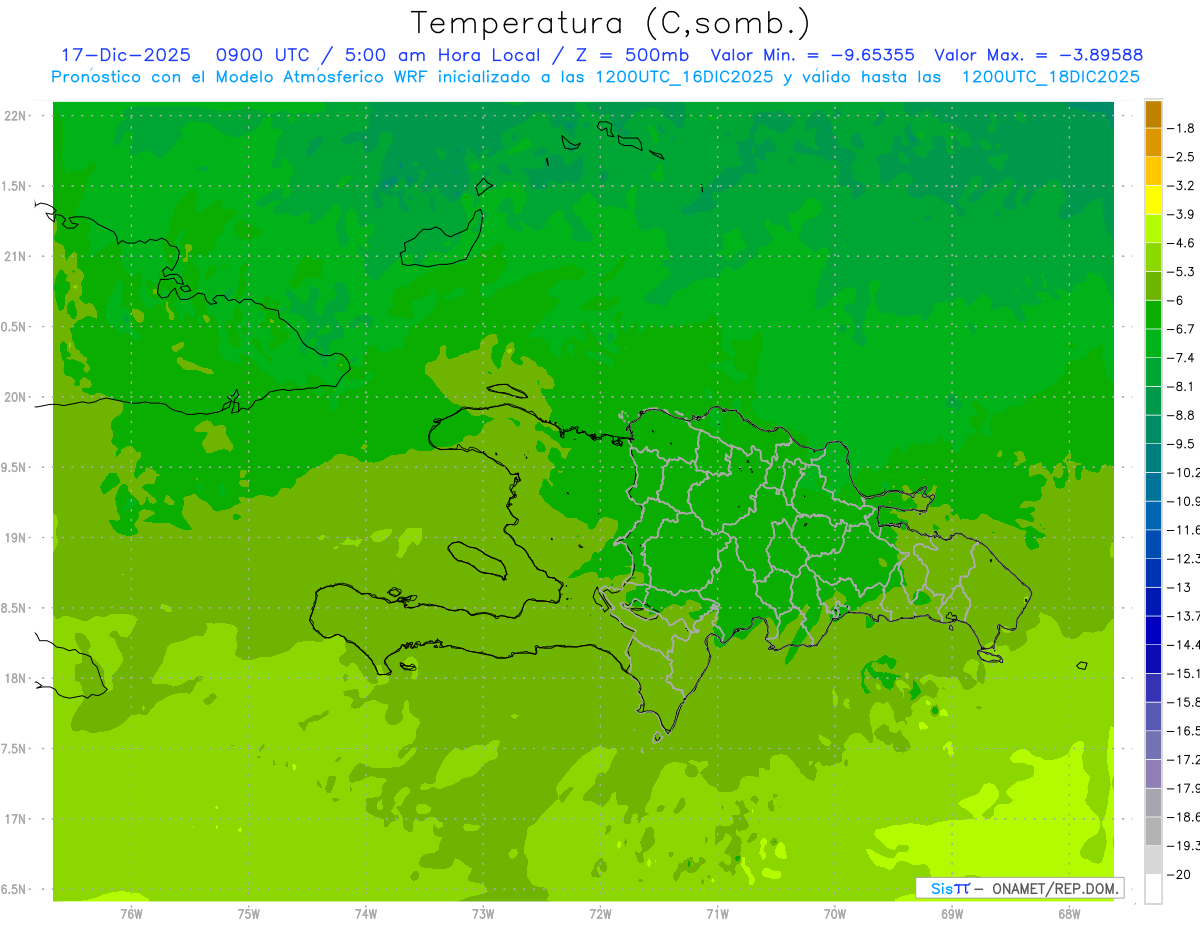Click the "-9.5" legend value

(1181, 444)
